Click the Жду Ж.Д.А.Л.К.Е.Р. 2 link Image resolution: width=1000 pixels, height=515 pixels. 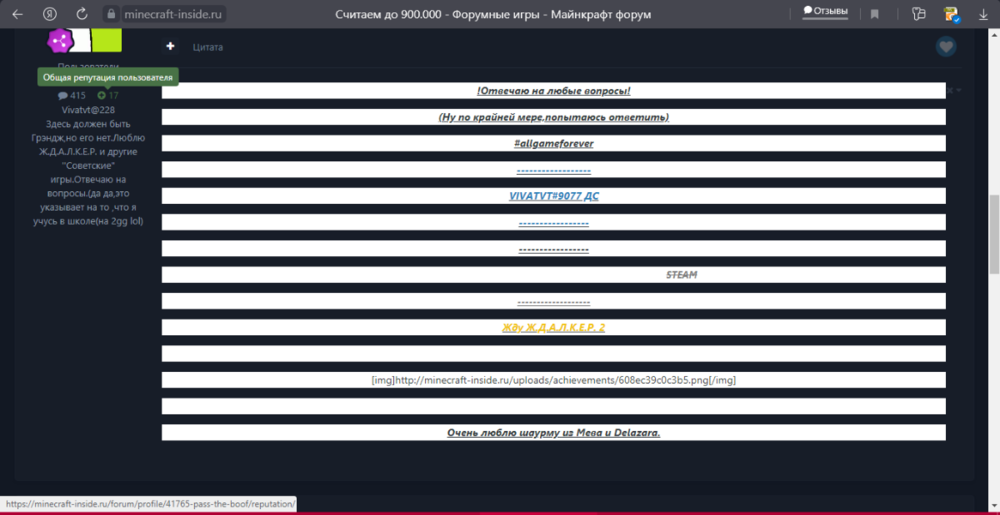(554, 328)
